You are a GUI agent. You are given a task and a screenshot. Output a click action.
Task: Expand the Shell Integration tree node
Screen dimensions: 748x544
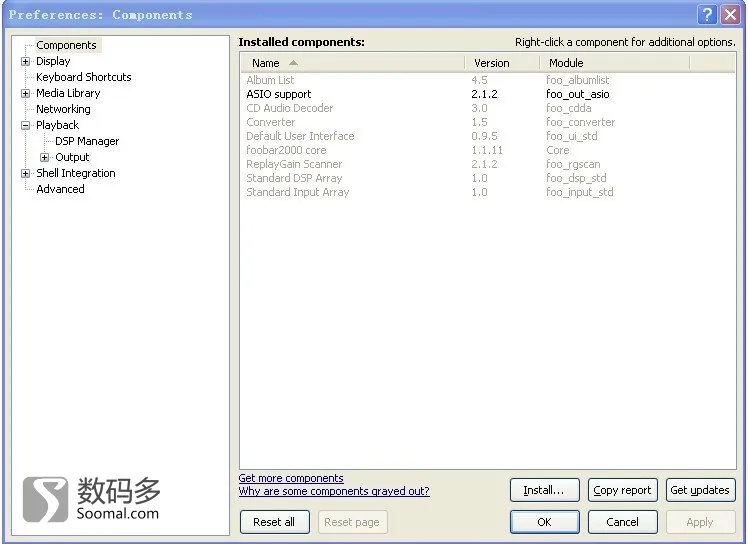tap(25, 174)
